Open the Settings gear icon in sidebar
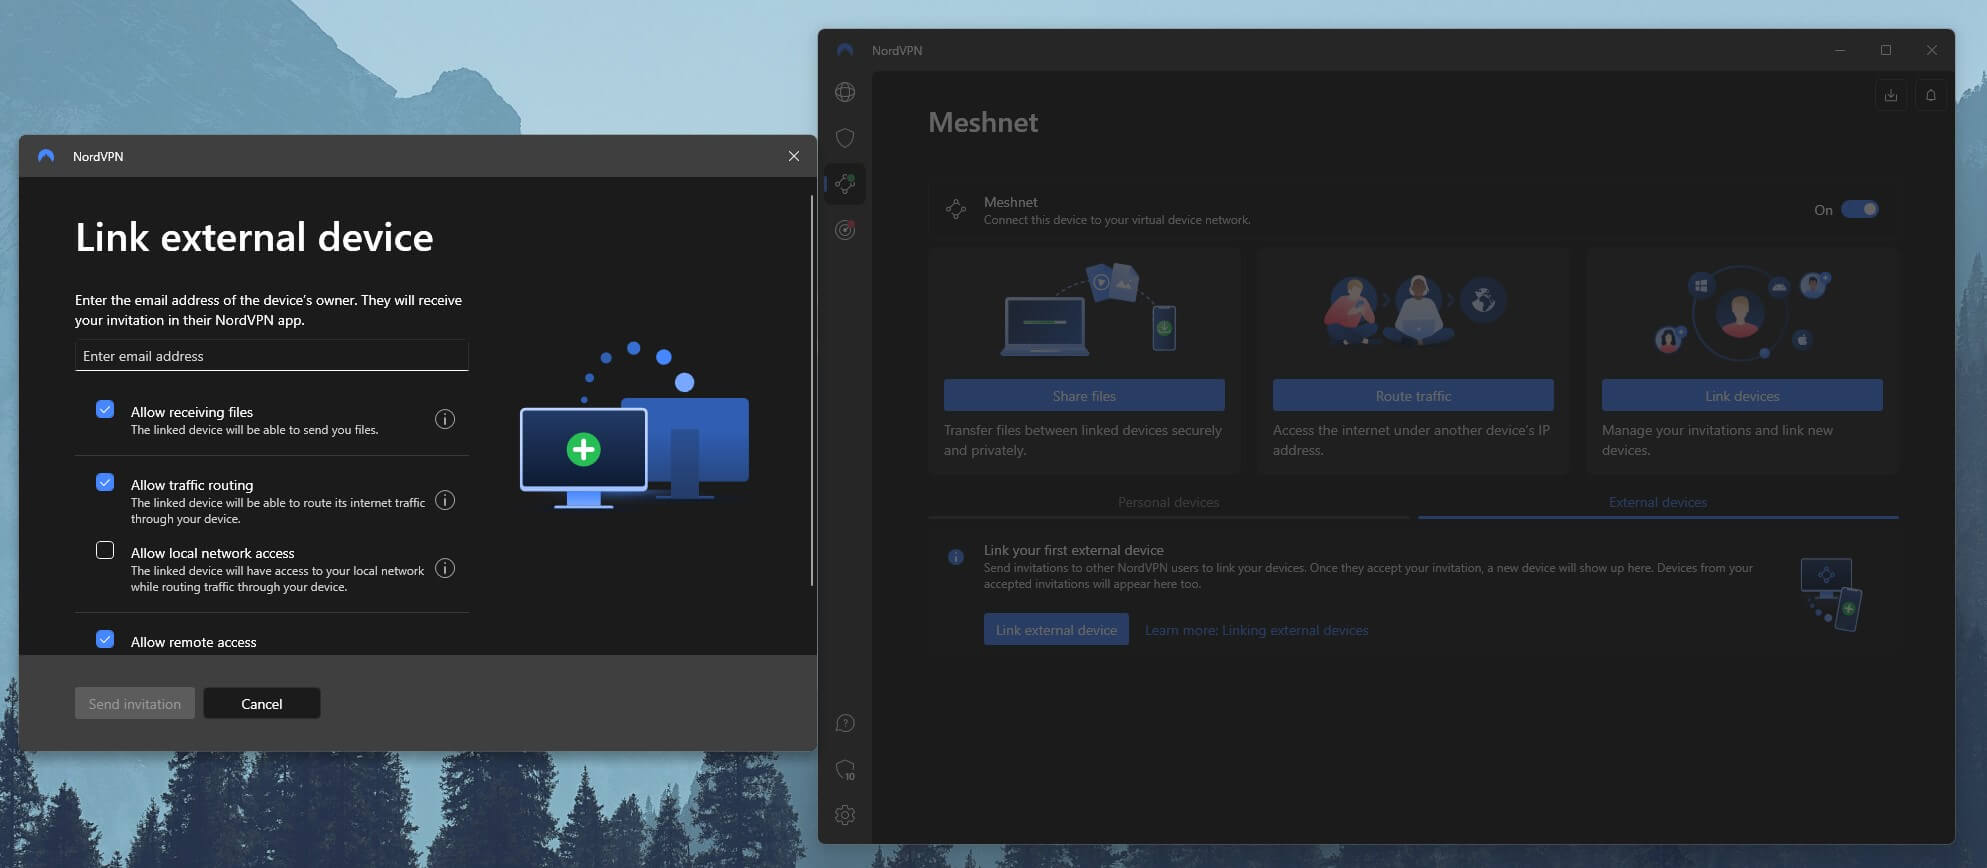 pos(845,815)
